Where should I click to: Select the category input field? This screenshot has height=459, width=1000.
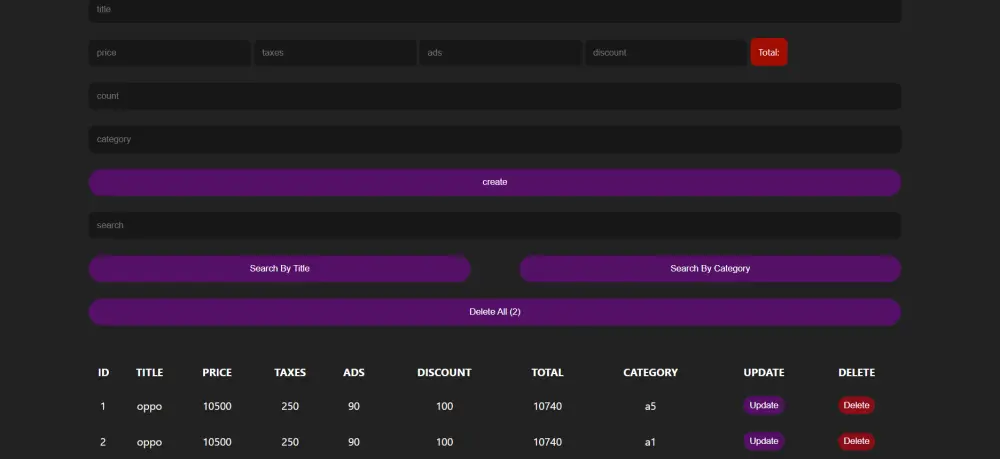tap(495, 140)
